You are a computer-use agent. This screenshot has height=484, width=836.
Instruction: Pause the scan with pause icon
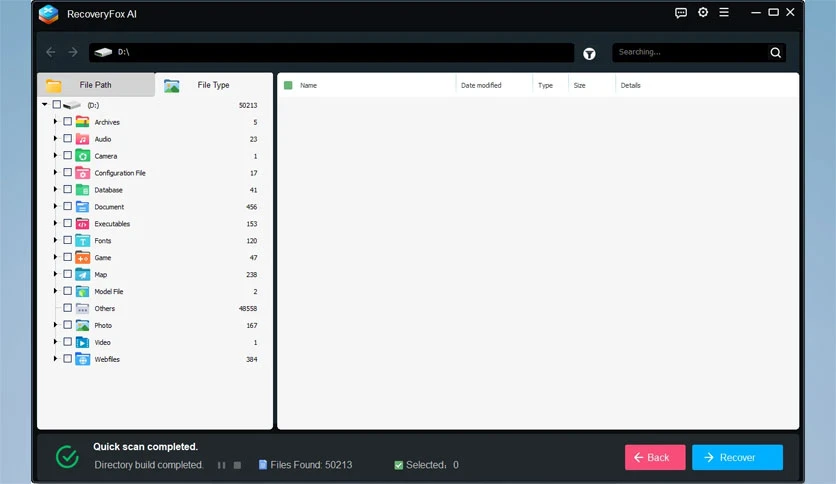221,465
